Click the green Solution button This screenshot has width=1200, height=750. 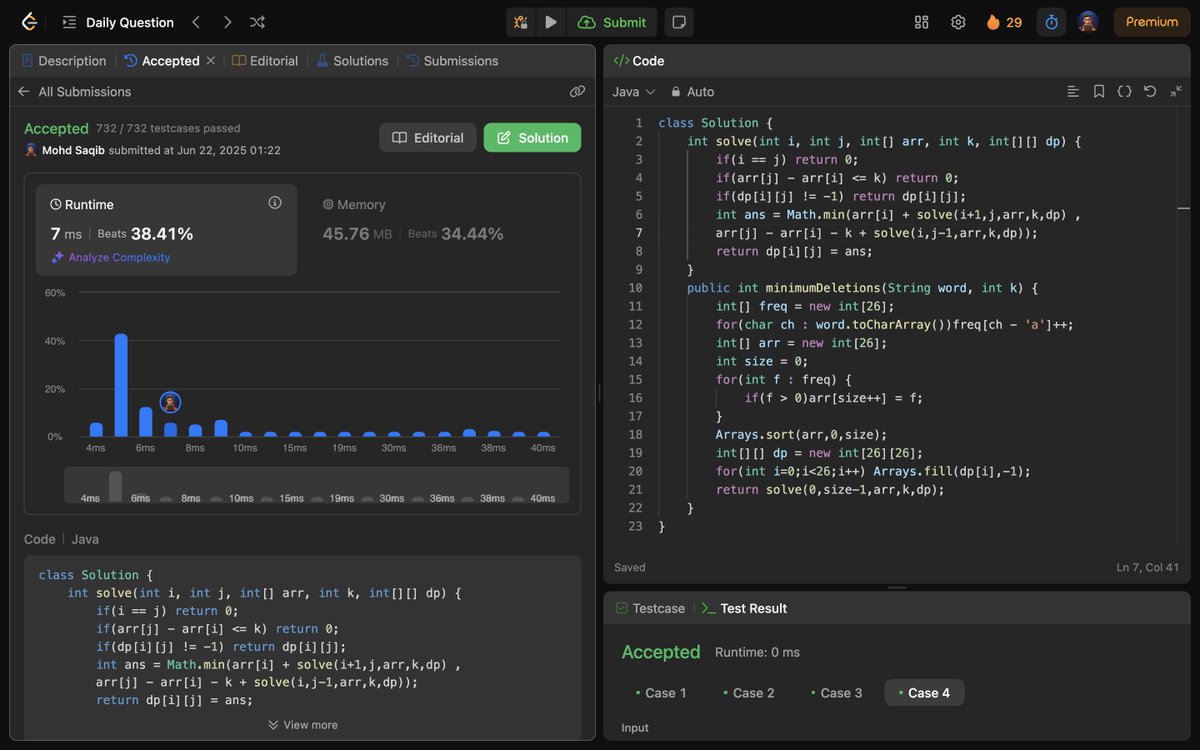[x=533, y=138]
